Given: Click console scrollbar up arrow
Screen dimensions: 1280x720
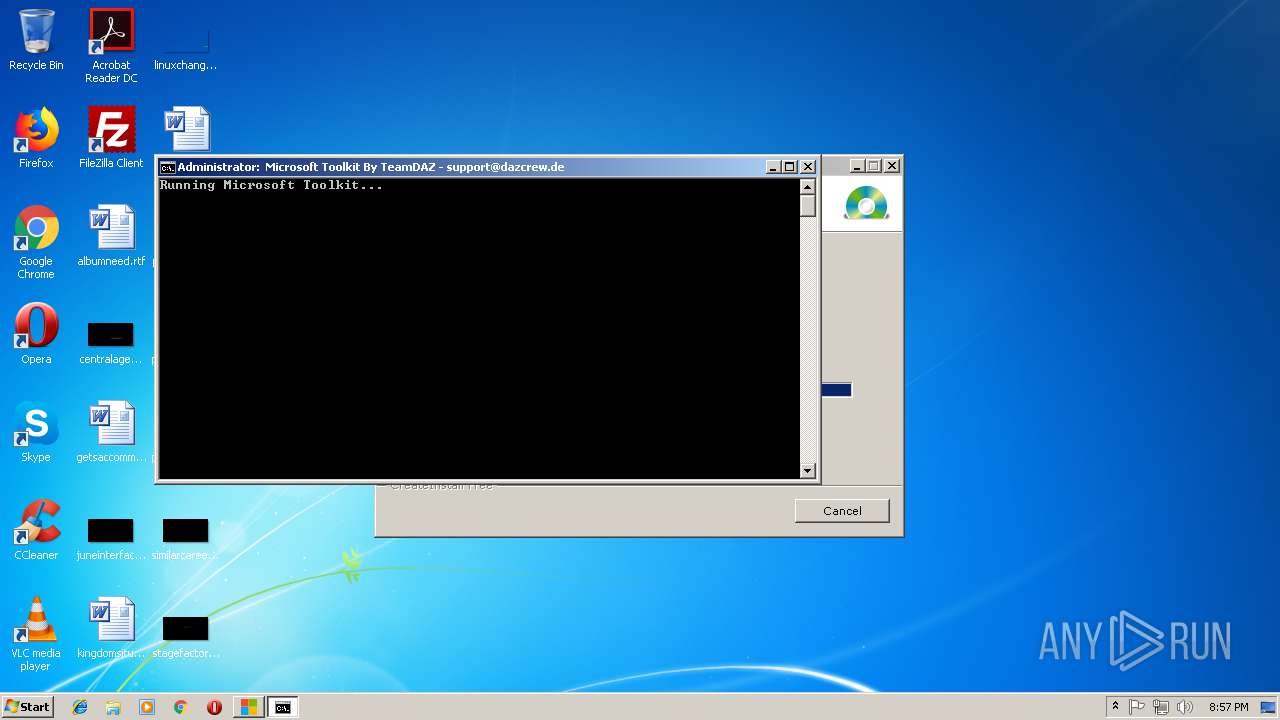Looking at the screenshot, I should [808, 187].
